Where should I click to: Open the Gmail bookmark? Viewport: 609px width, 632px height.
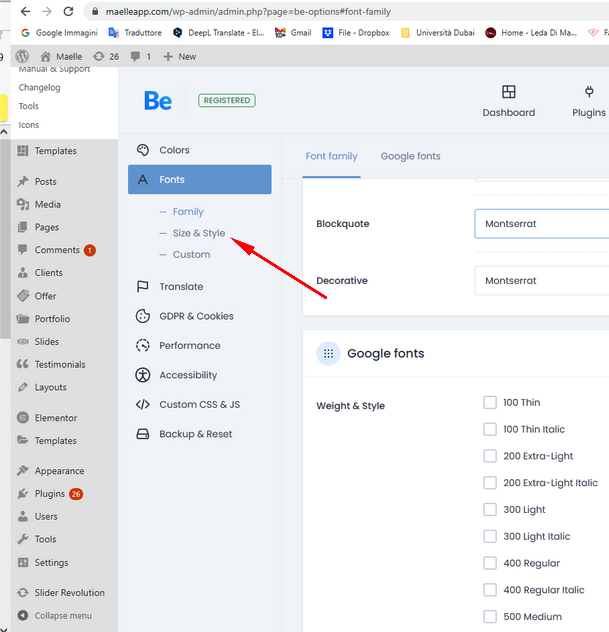[x=293, y=33]
